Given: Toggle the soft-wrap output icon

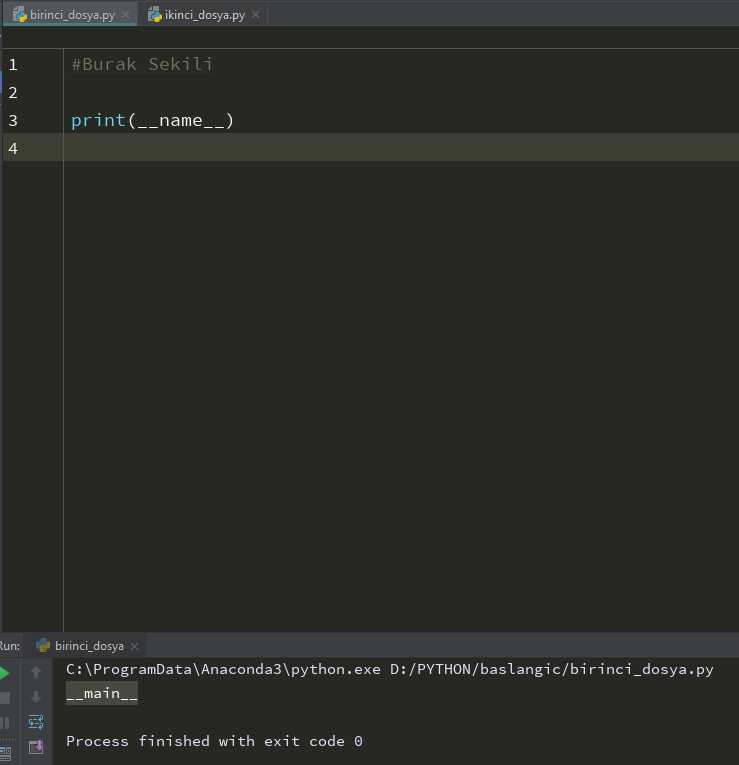Looking at the screenshot, I should click(36, 722).
